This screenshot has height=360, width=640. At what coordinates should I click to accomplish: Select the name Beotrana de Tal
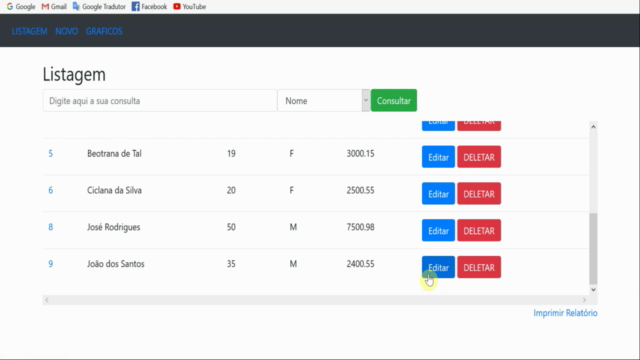click(x=114, y=153)
